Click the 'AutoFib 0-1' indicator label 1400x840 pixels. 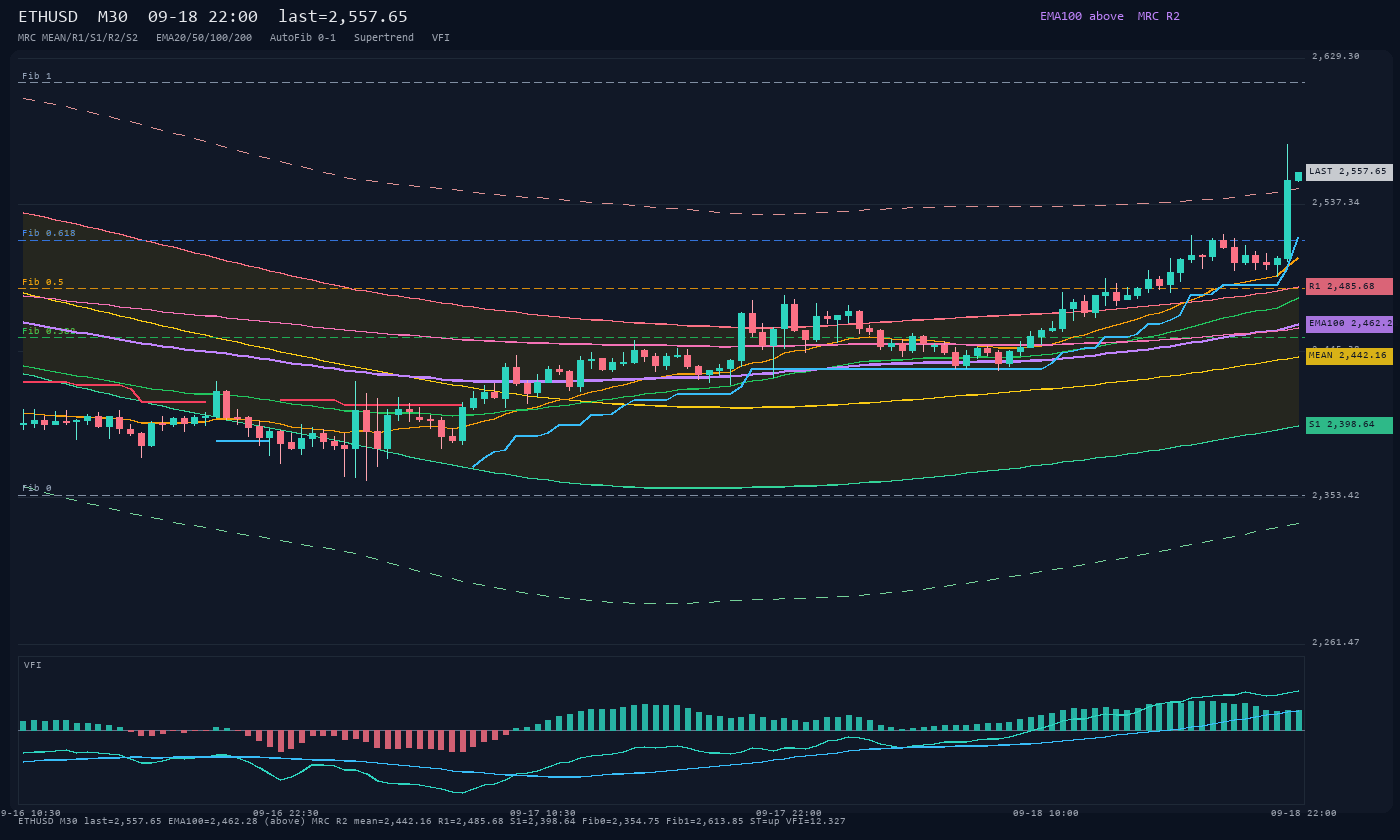303,38
